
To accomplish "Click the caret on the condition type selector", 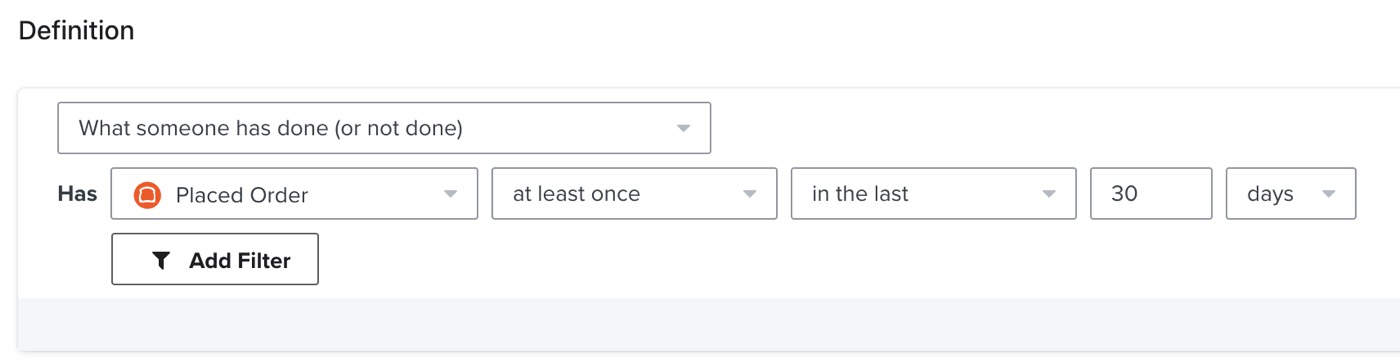I will 683,129.
